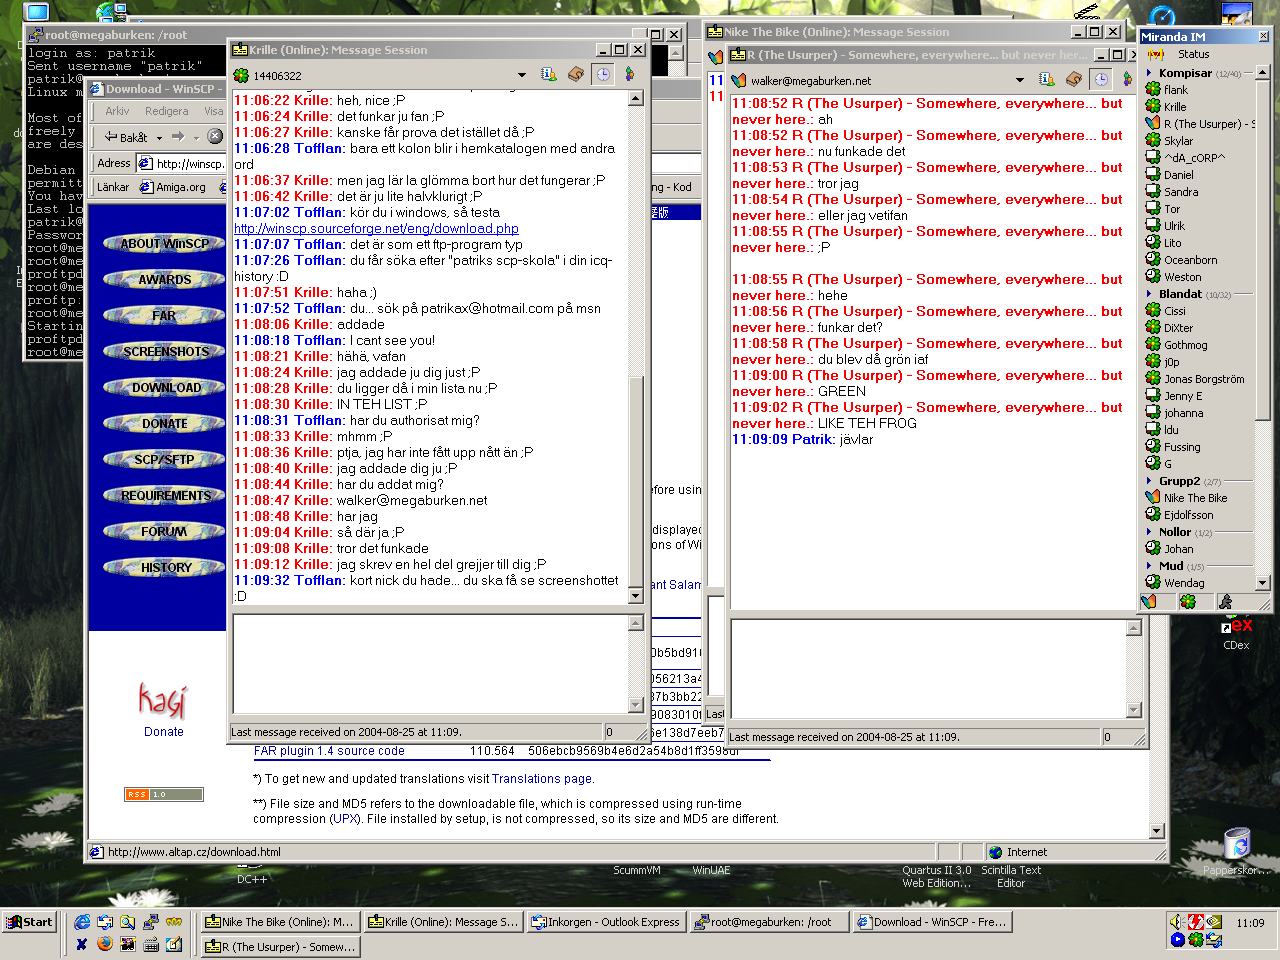Click MSN status icon in Miranda bottom bar
Image resolution: width=1280 pixels, height=960 pixels.
coord(1150,602)
